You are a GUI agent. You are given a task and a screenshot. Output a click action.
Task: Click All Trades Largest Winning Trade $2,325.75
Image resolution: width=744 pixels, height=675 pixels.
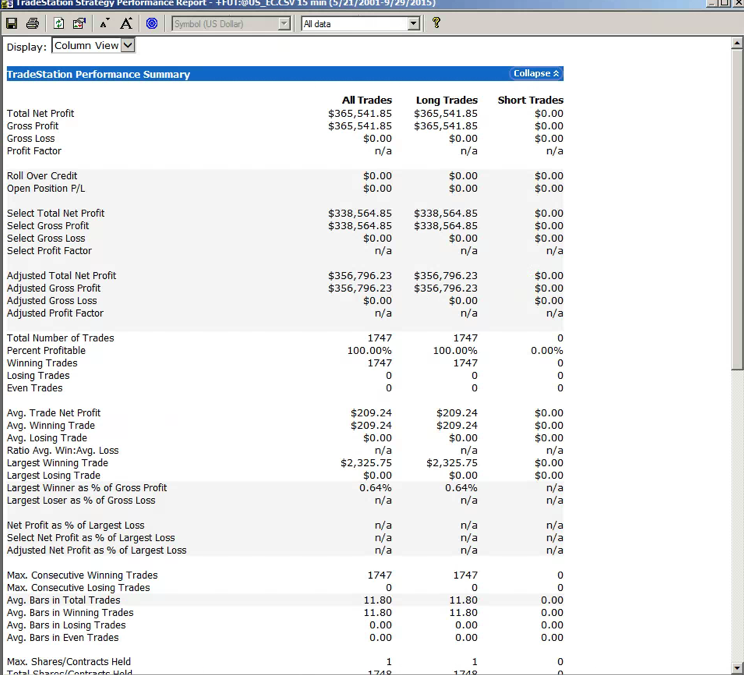pos(366,463)
